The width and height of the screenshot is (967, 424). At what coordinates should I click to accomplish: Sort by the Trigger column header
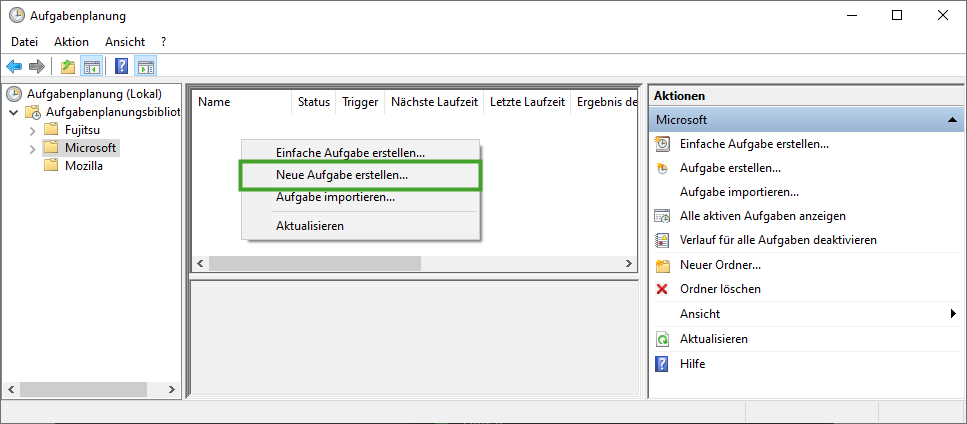(x=360, y=102)
